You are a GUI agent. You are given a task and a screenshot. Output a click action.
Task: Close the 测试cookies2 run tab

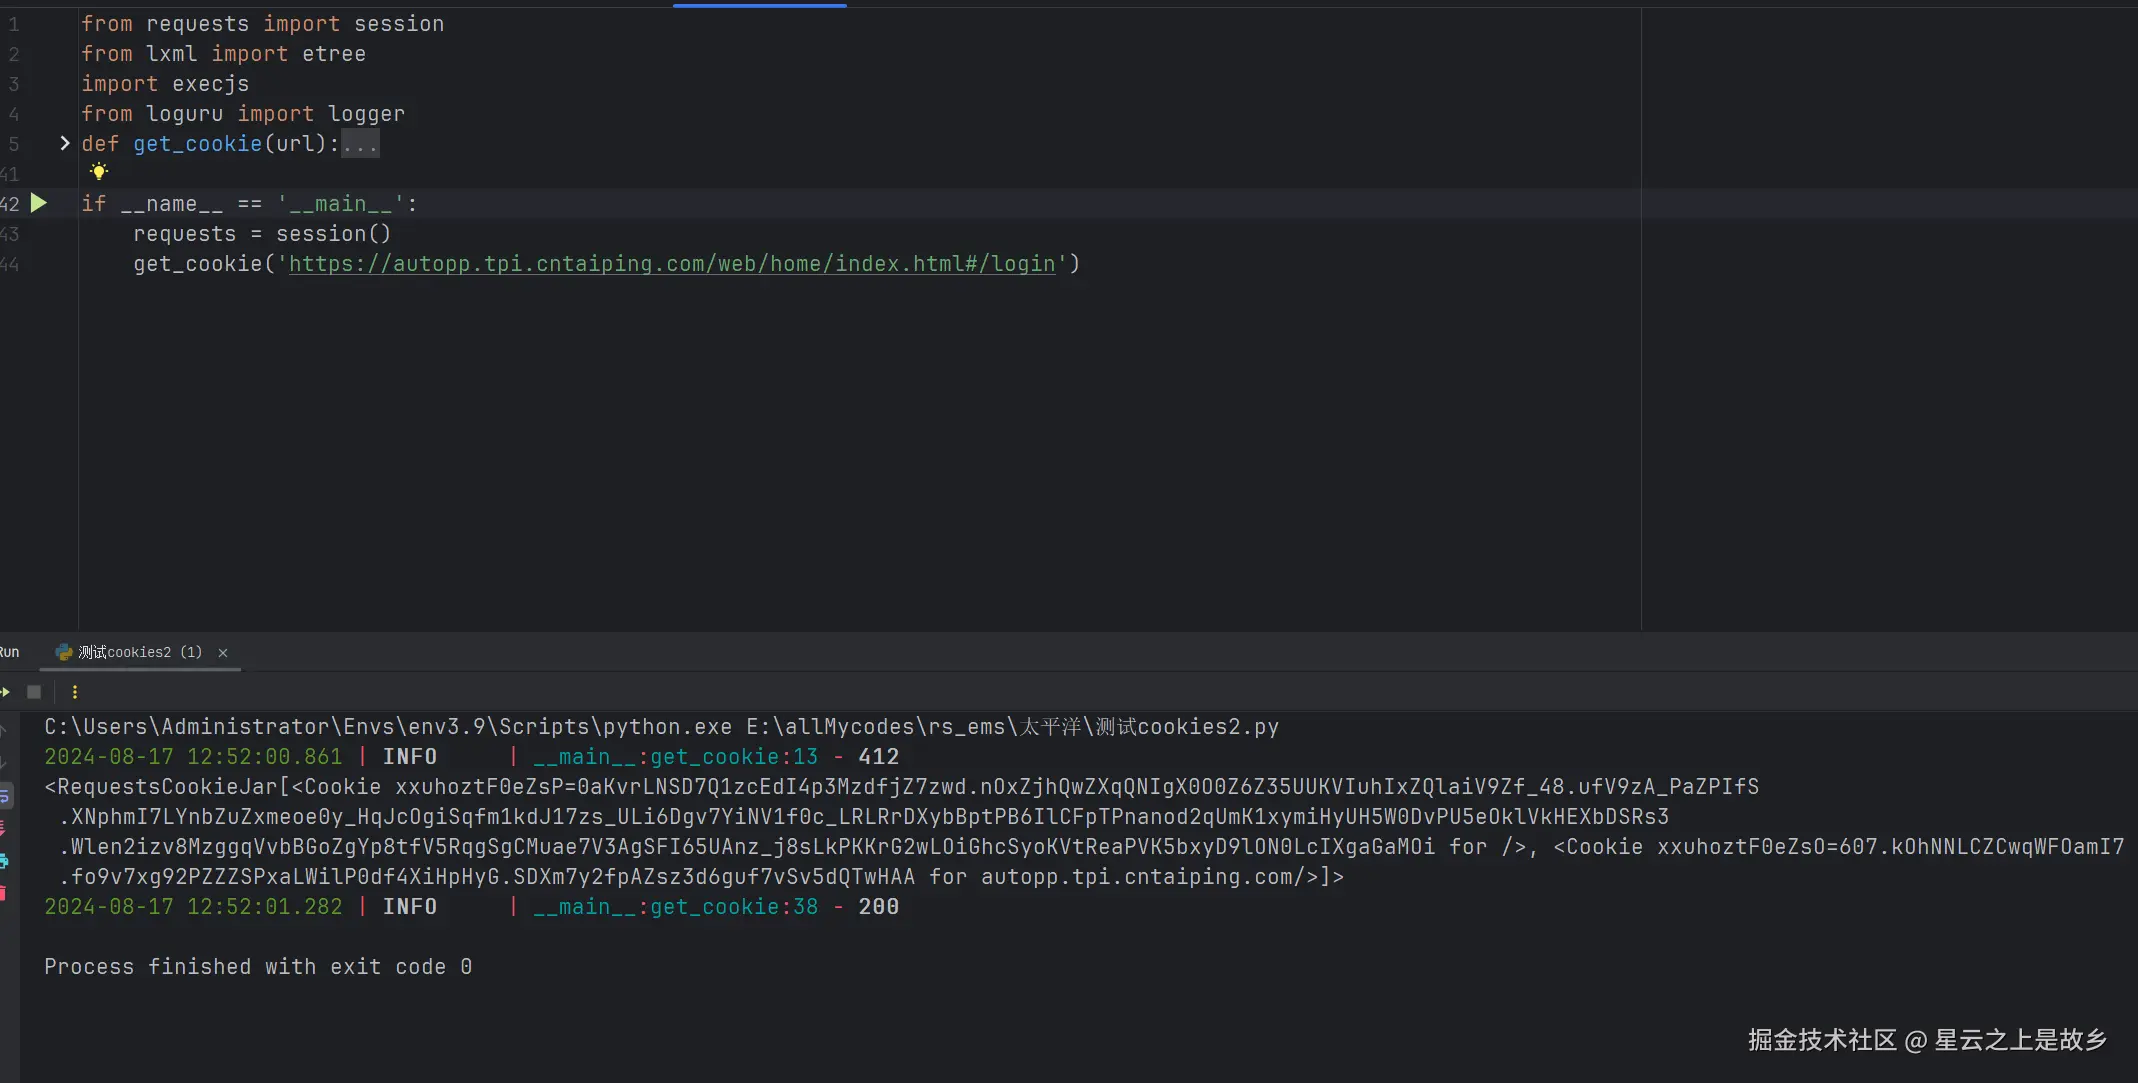click(x=223, y=652)
